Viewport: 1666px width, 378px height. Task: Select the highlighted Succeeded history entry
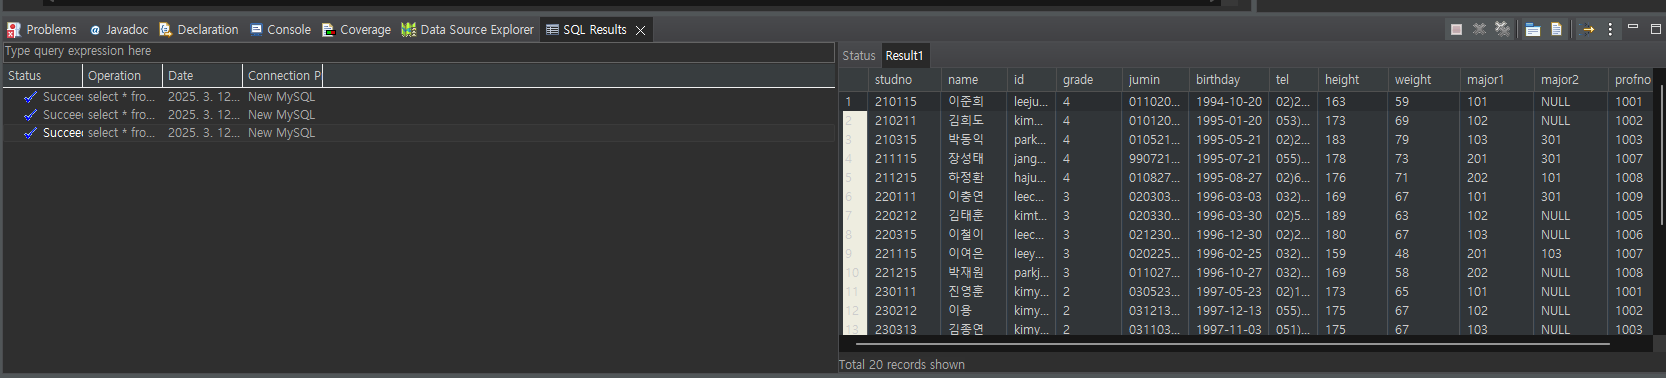418,133
